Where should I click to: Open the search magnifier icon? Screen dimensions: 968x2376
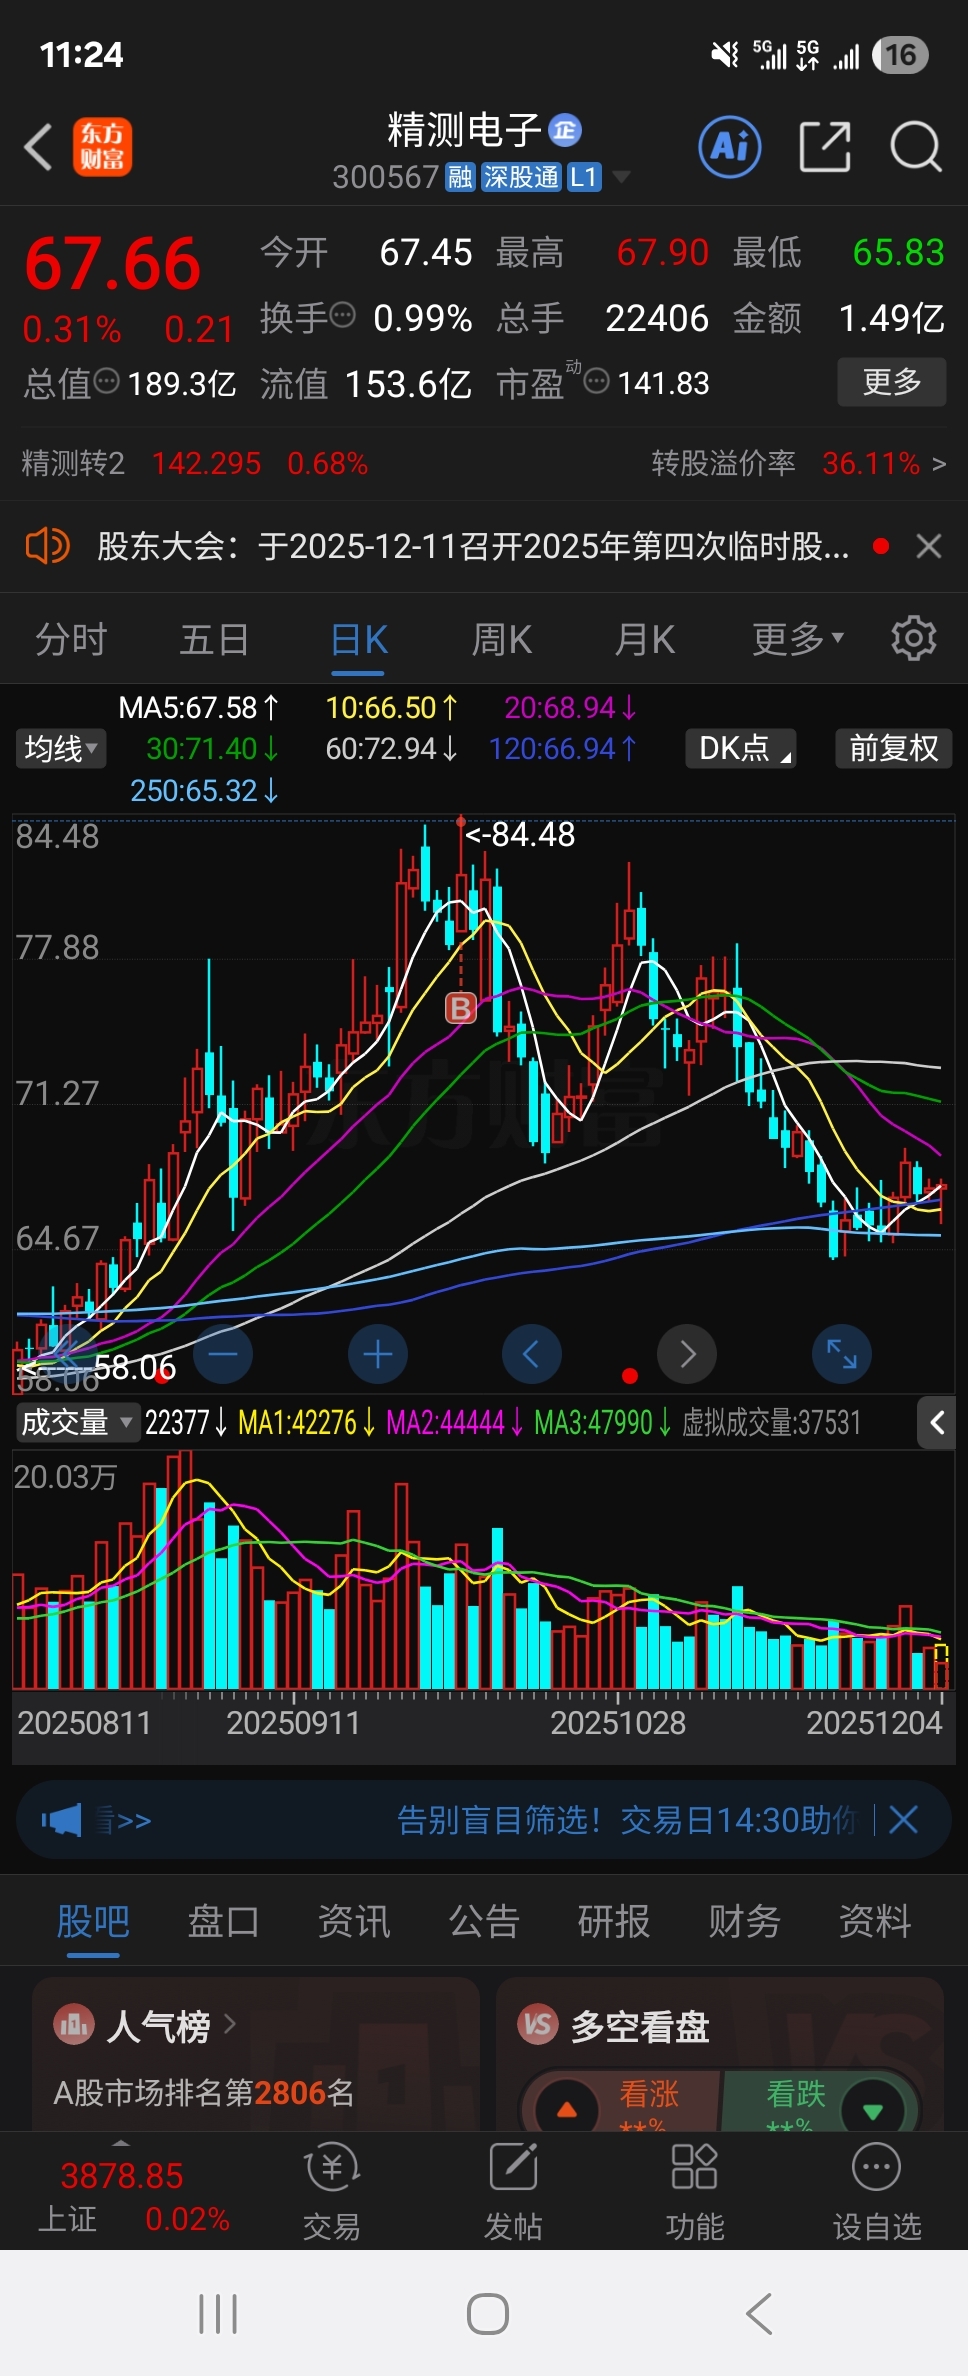(x=916, y=147)
